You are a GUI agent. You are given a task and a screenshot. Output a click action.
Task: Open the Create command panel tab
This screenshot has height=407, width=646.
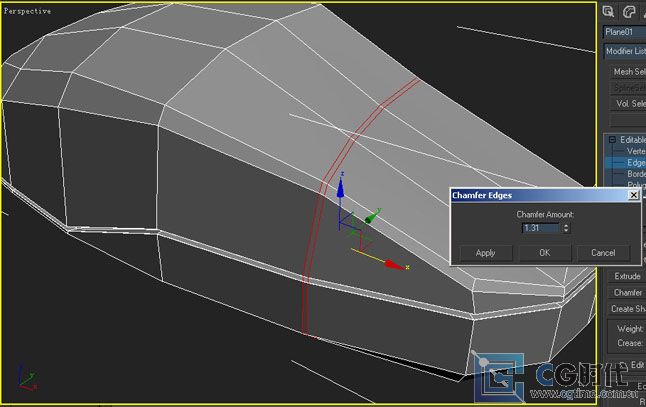609,11
